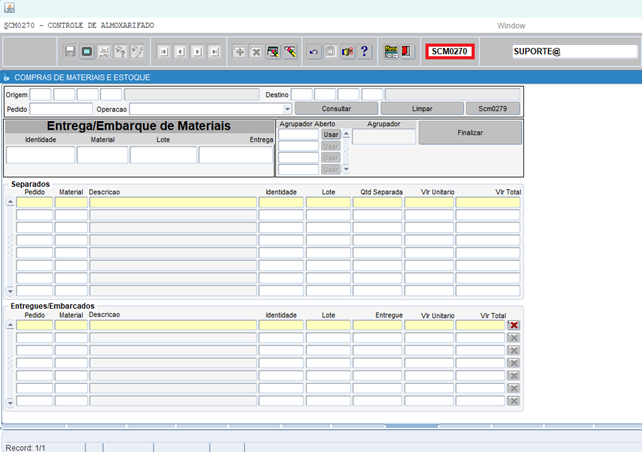Click the eraser pencil clear icon
642x452 pixels.
tap(290, 52)
